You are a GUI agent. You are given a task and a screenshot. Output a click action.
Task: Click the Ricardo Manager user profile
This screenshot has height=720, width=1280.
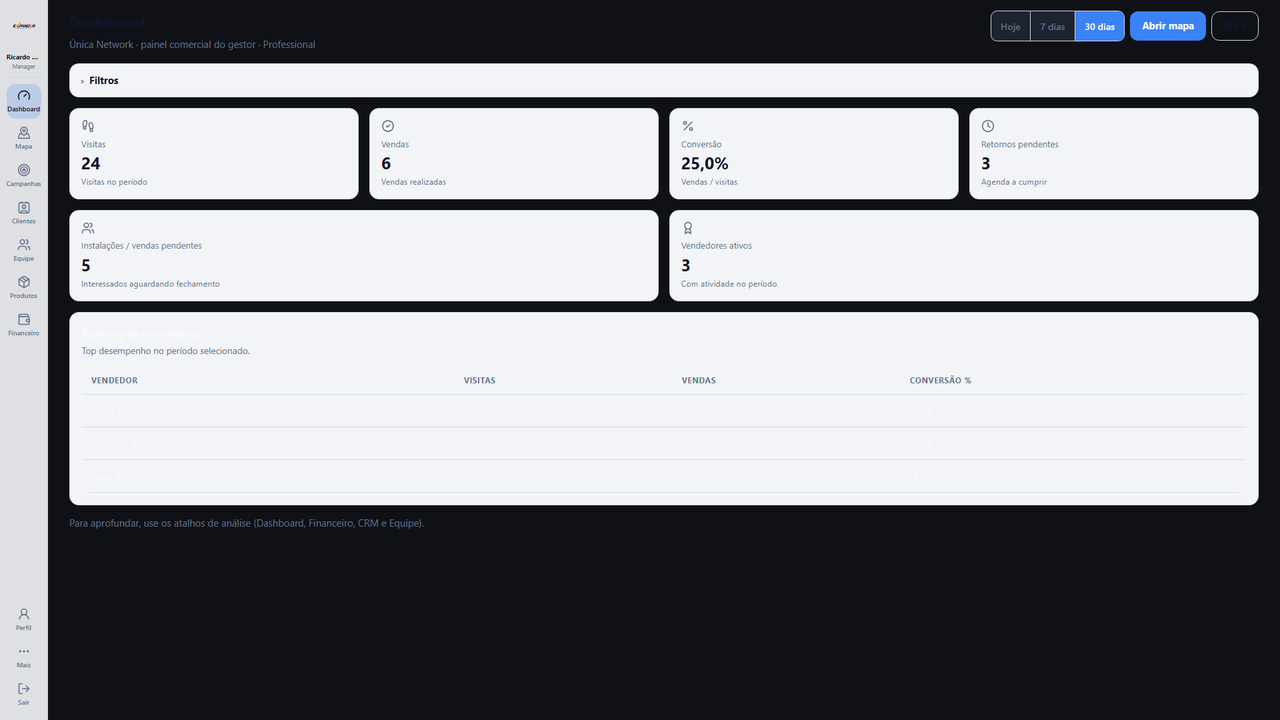(x=24, y=61)
